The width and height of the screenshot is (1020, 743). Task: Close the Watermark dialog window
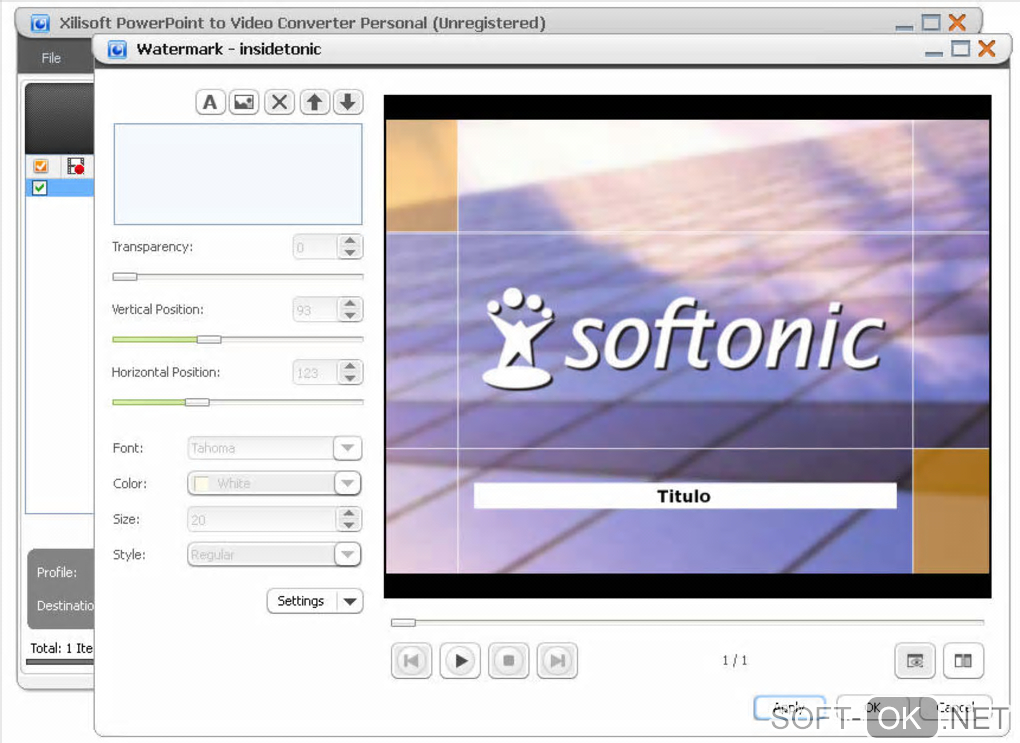[987, 49]
